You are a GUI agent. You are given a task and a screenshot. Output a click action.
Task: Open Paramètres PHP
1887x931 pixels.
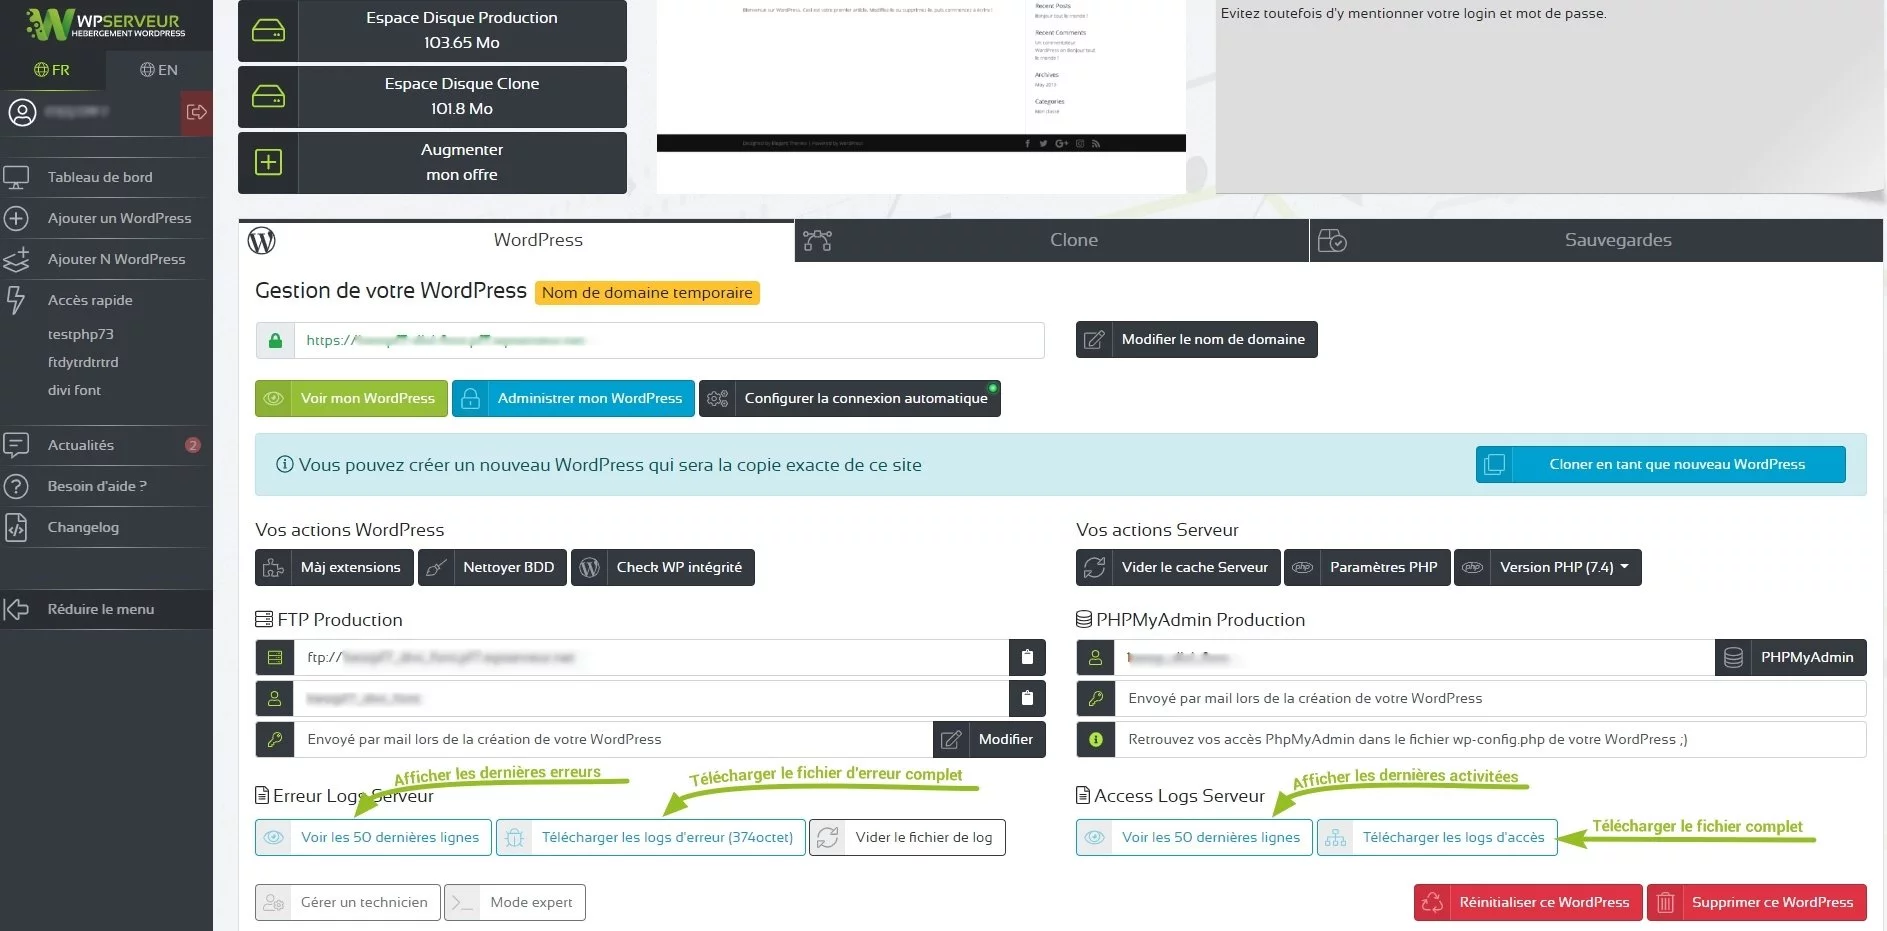click(x=1367, y=567)
